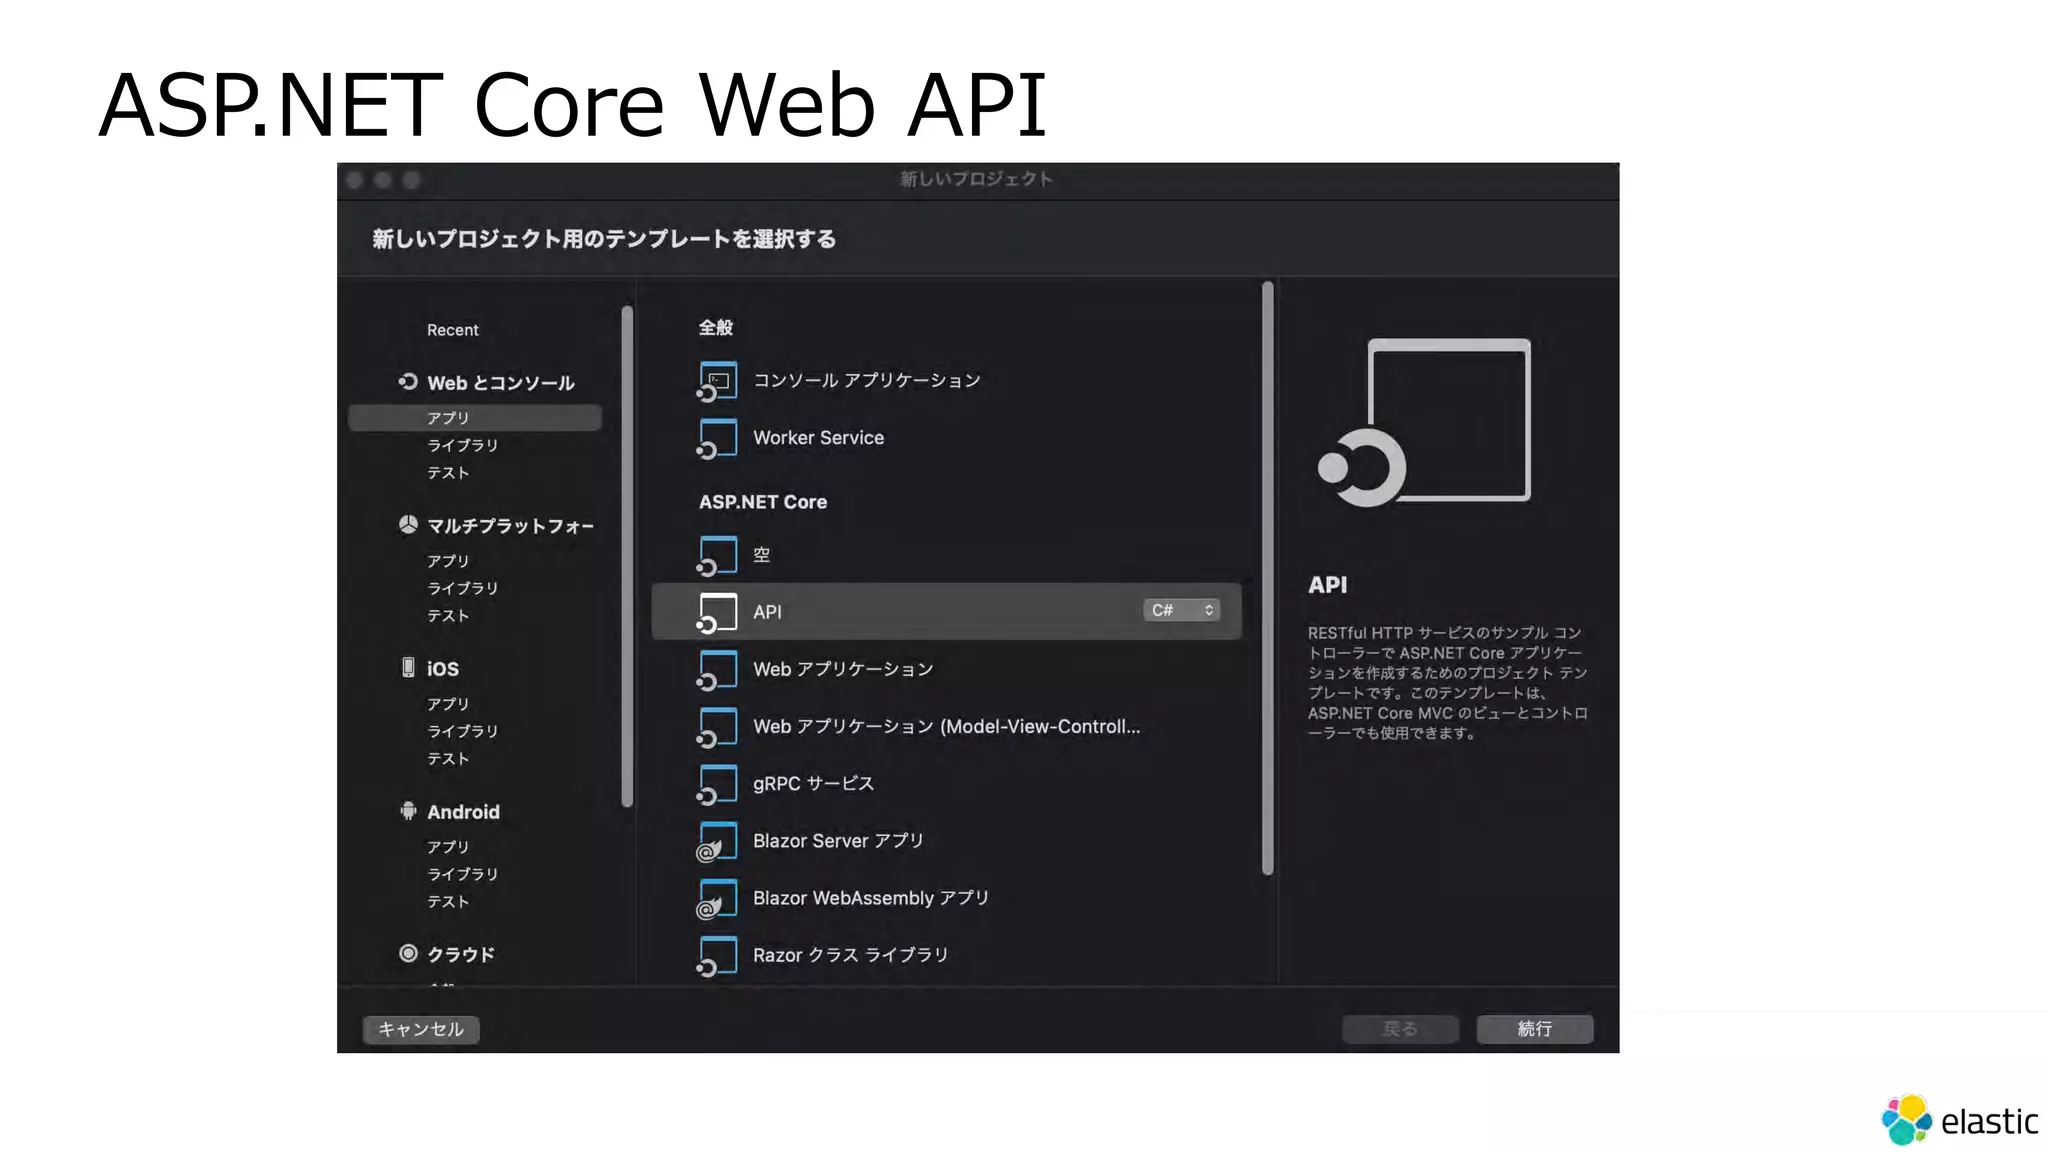Click the 続行 continue button
The width and height of the screenshot is (2048, 1152).
coord(1535,1029)
